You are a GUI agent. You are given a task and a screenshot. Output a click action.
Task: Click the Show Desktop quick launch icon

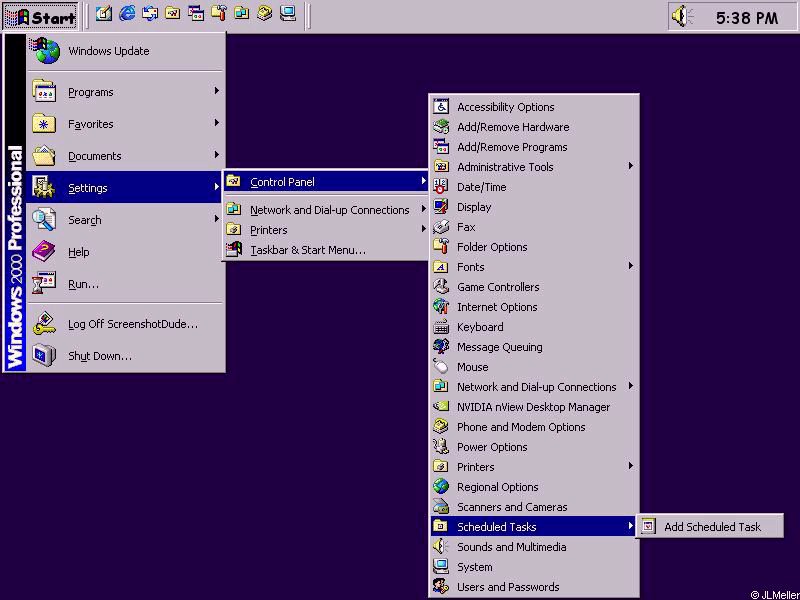click(104, 14)
